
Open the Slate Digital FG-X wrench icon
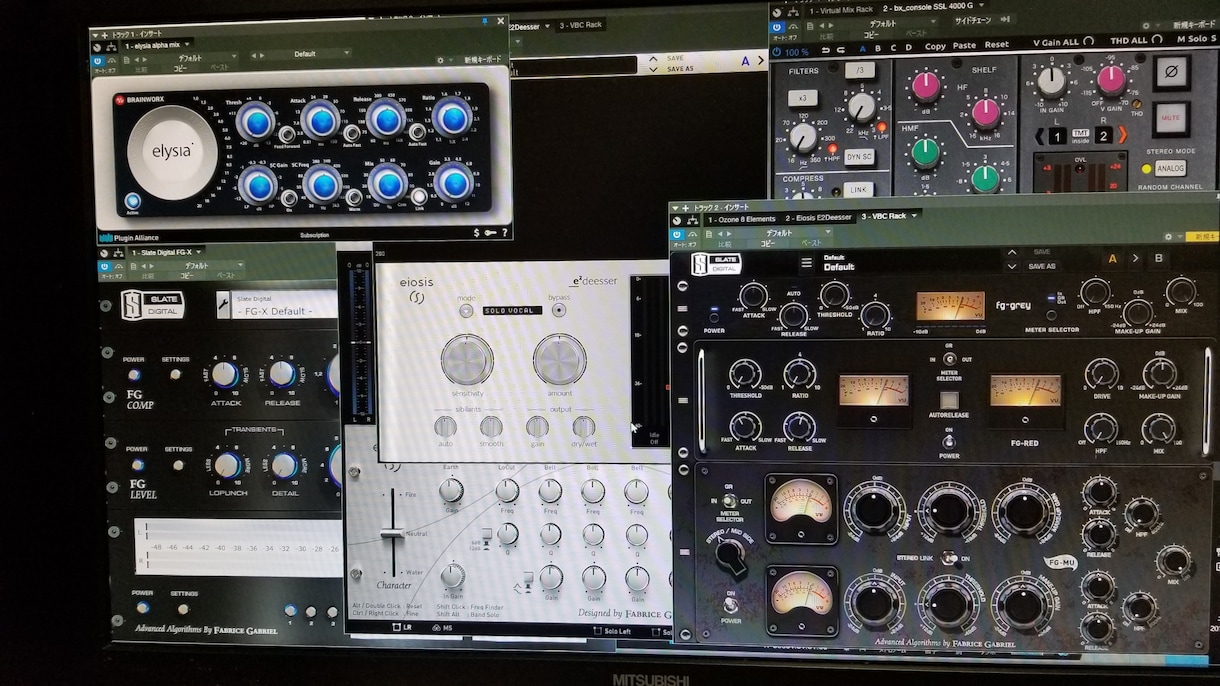tap(223, 304)
